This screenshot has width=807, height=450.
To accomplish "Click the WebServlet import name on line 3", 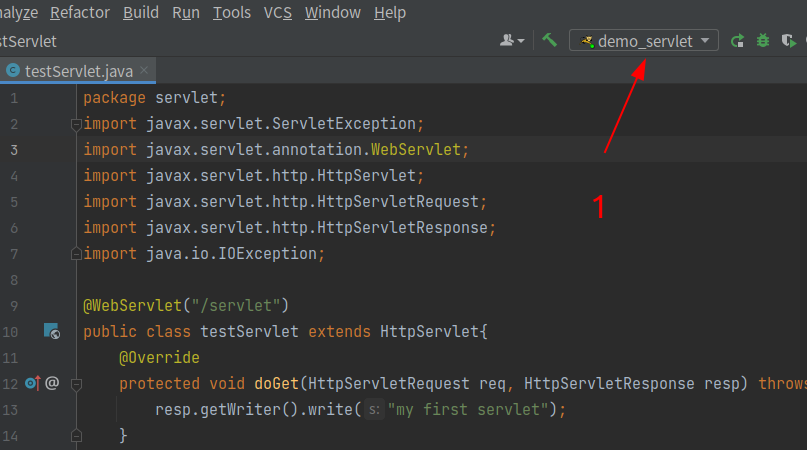I will pos(416,150).
